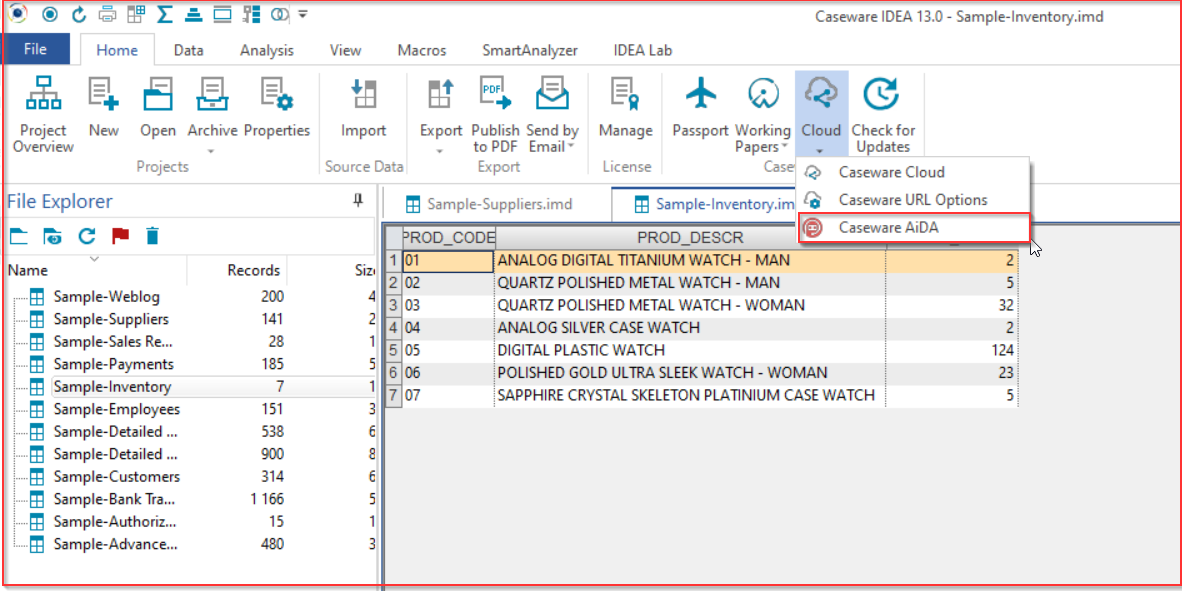Click the PROD_DESCR column header
Image resolution: width=1182 pixels, height=591 pixels.
click(x=689, y=238)
